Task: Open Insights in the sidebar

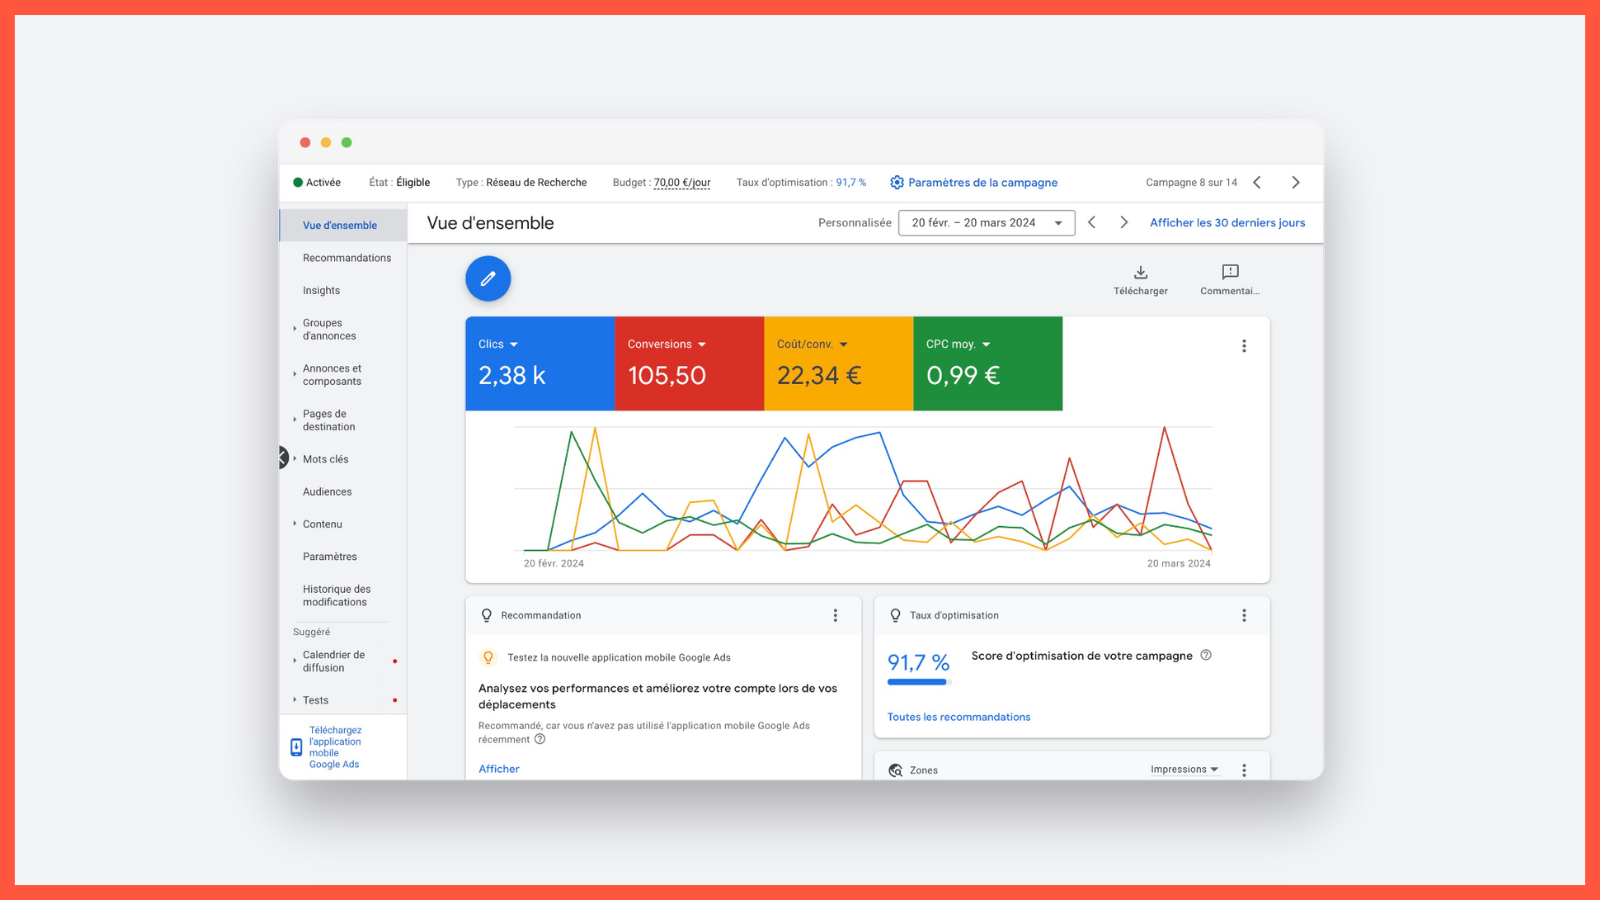Action: 321,290
